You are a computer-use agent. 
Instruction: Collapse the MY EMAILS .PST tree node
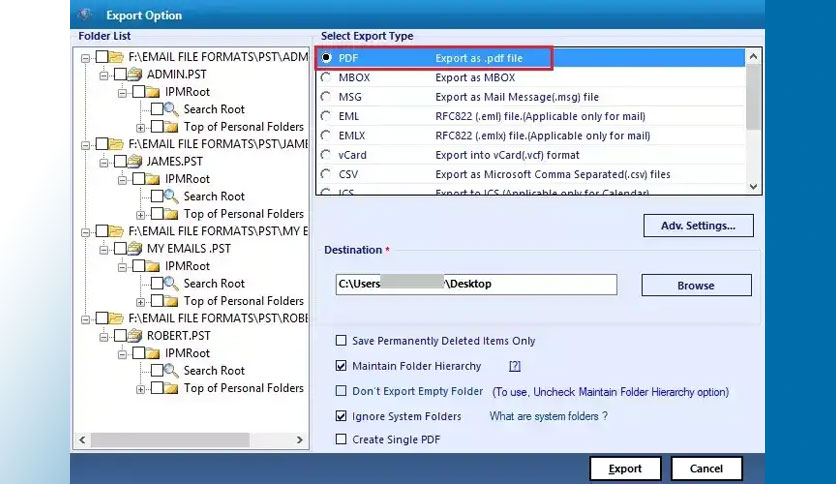pos(104,249)
